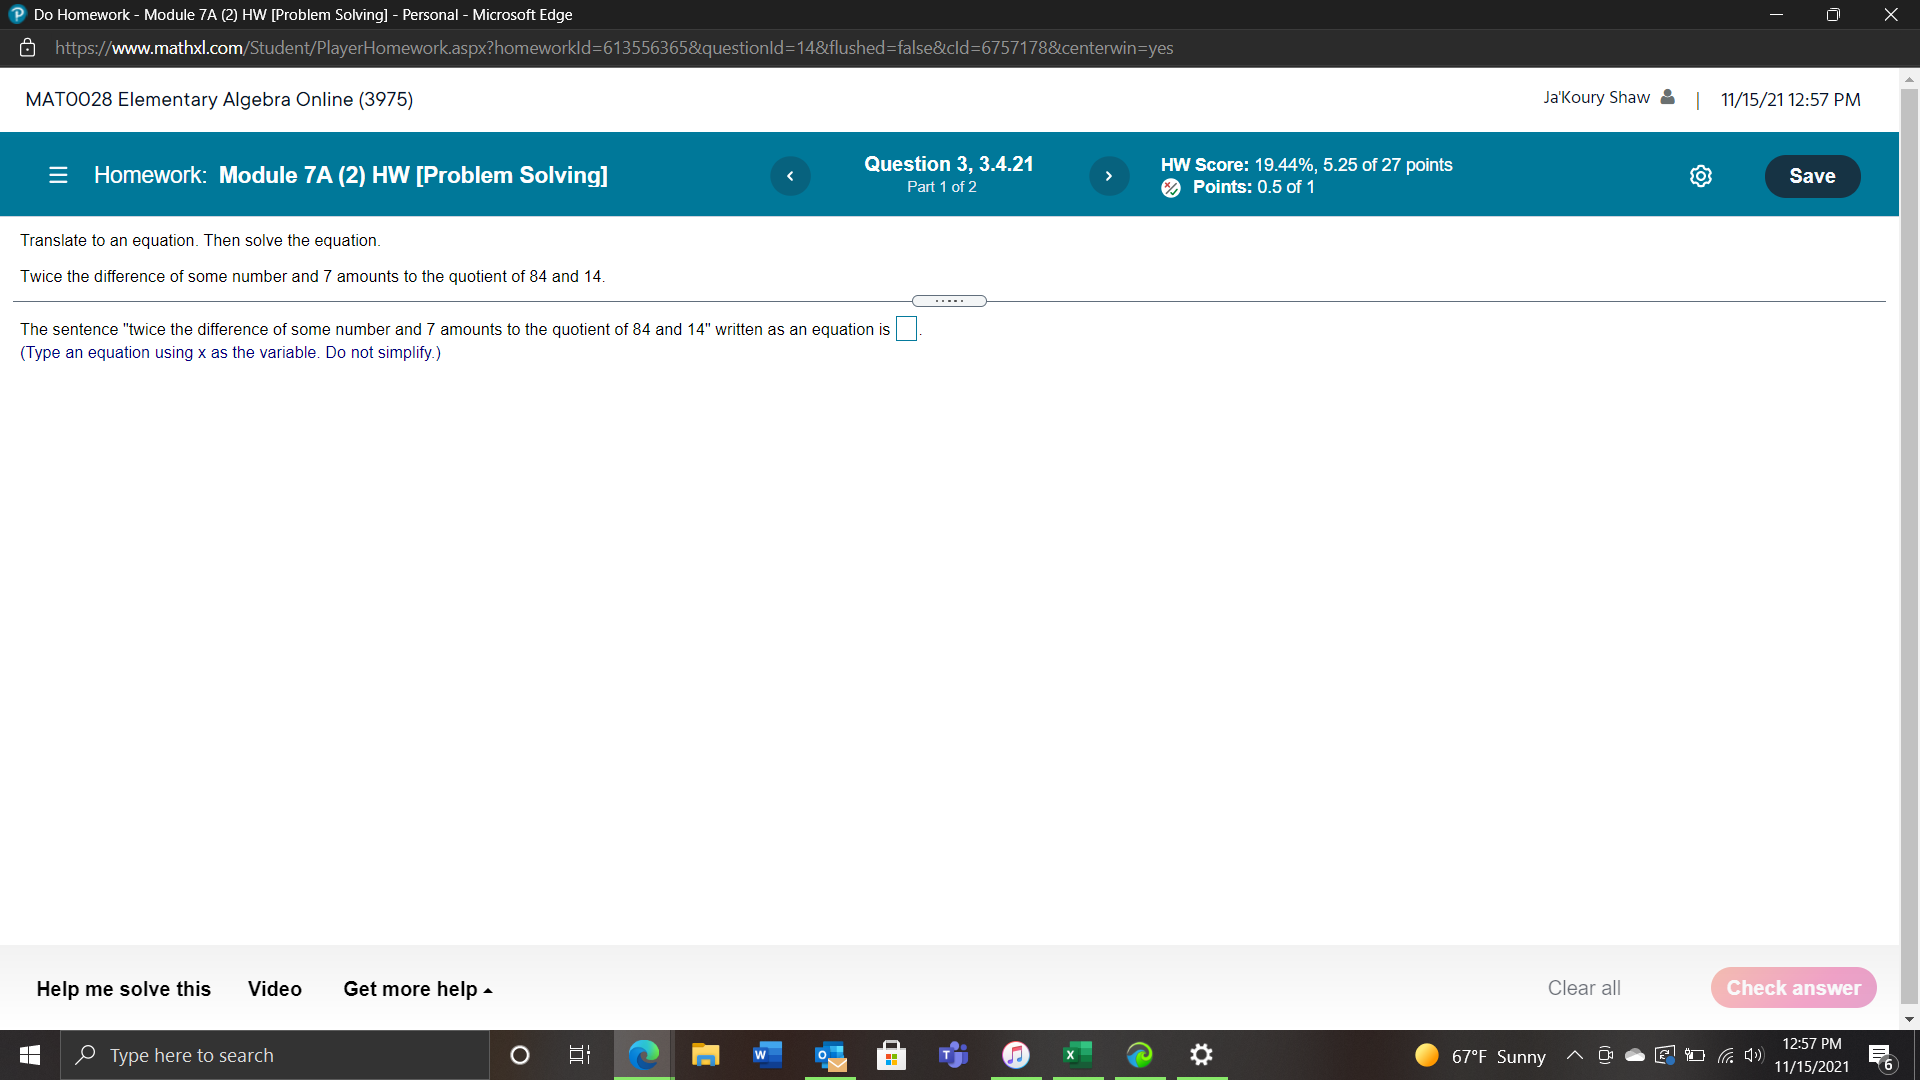Click the Save button
Image resolution: width=1920 pixels, height=1080 pixels.
(x=1812, y=175)
